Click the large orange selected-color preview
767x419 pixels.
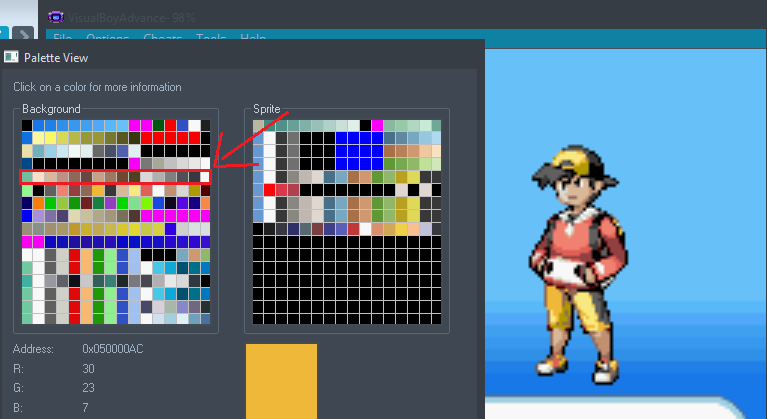[x=281, y=380]
